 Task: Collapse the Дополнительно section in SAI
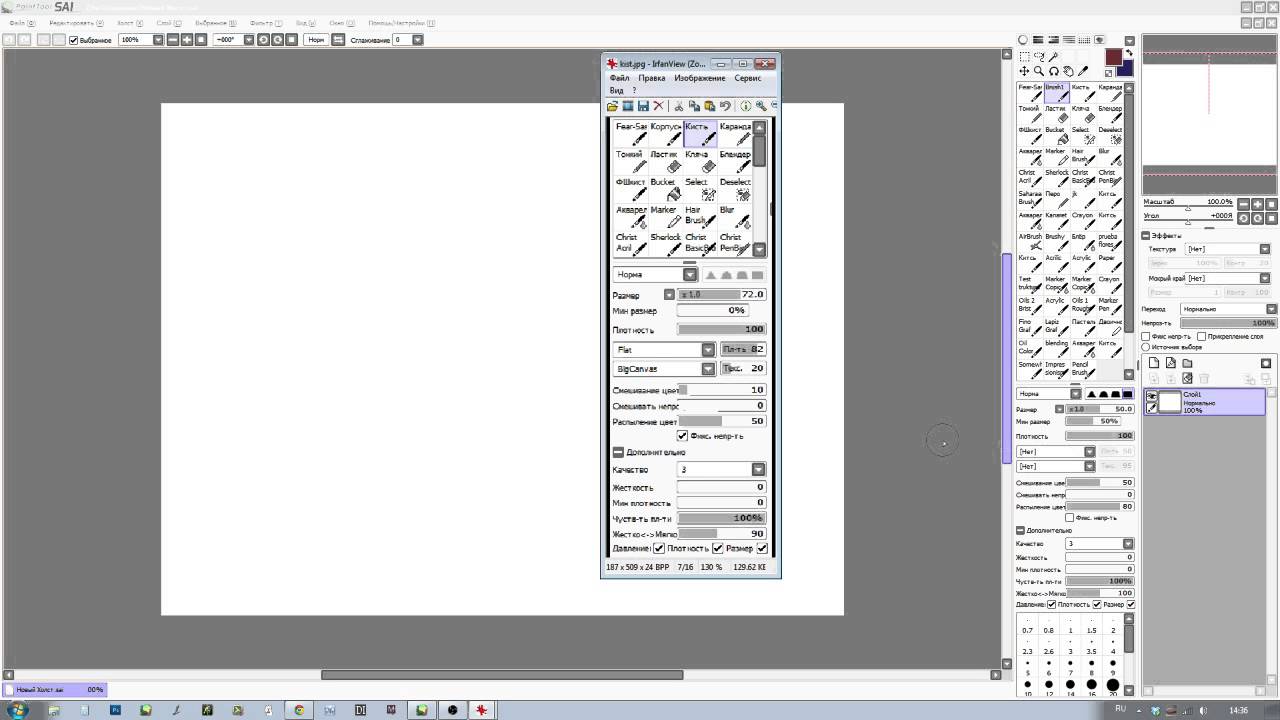pos(1021,530)
